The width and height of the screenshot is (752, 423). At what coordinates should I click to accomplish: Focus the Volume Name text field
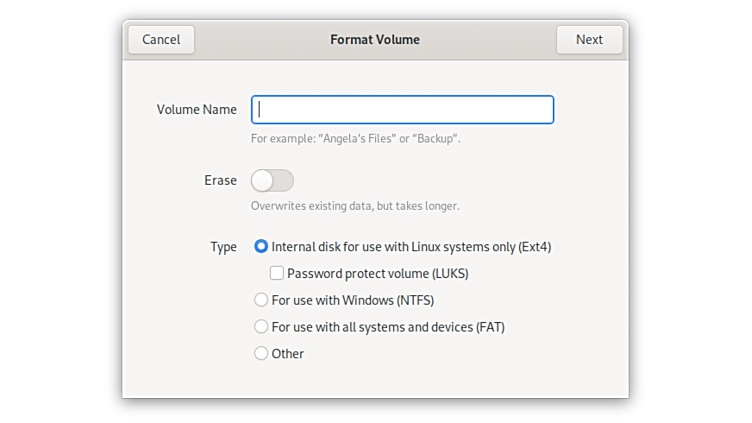pos(402,109)
